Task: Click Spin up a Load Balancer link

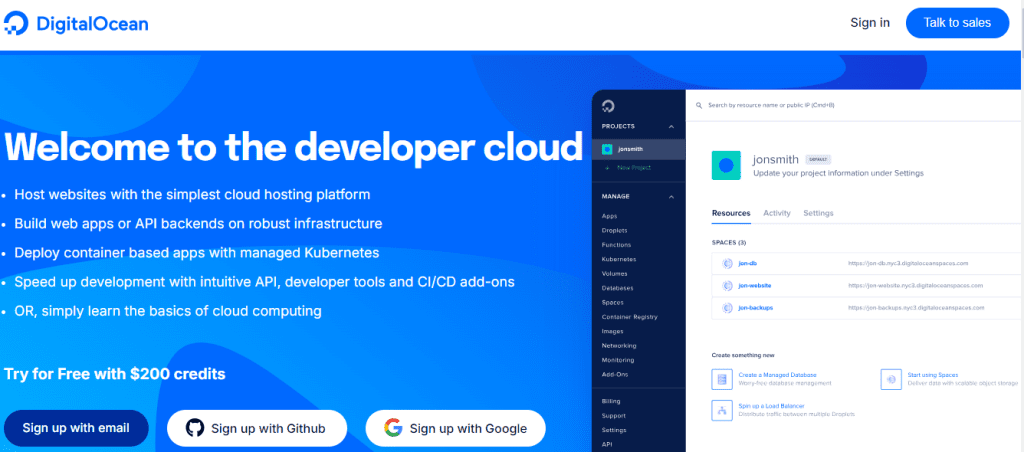Action: pos(771,406)
